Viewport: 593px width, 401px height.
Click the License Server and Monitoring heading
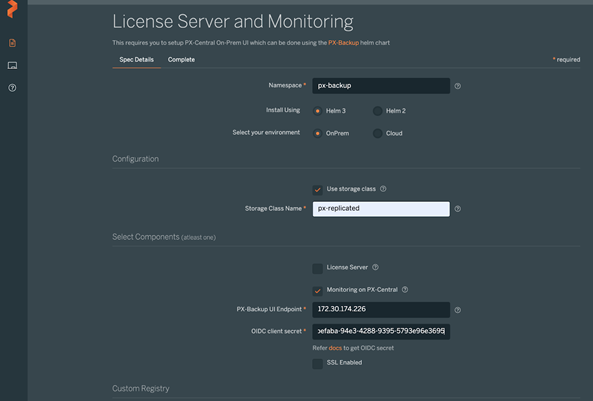click(233, 22)
